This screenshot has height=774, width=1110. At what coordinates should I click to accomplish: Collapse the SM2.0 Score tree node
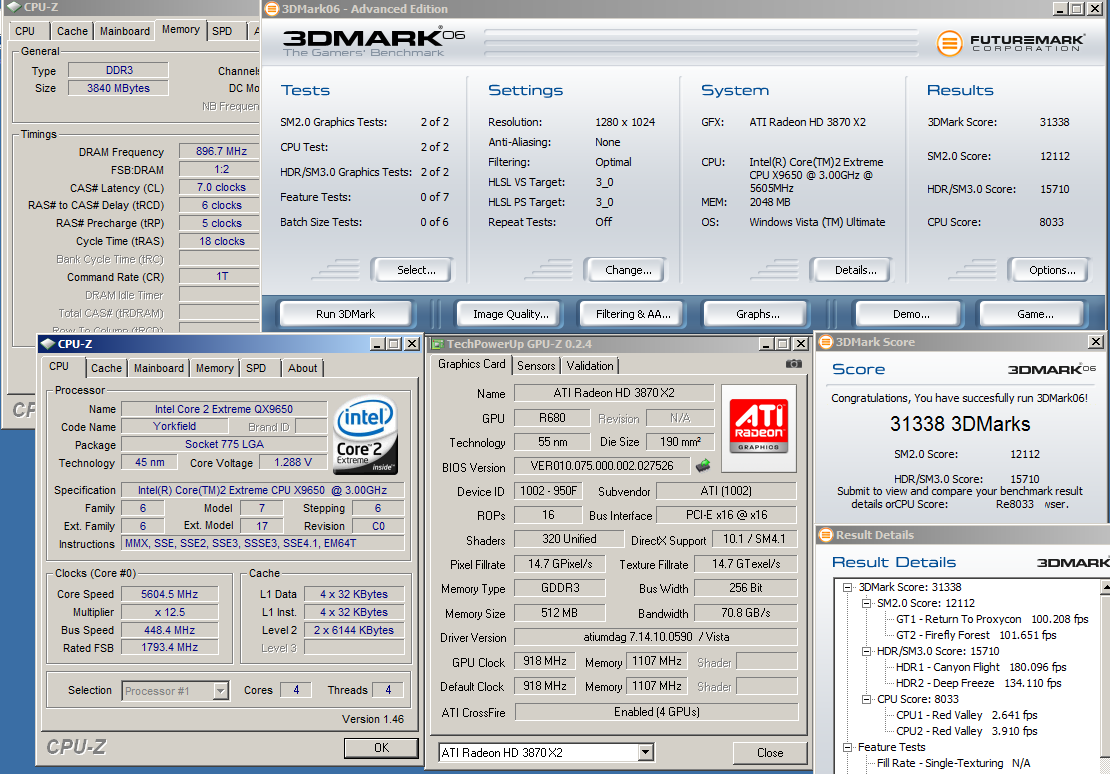[866, 603]
